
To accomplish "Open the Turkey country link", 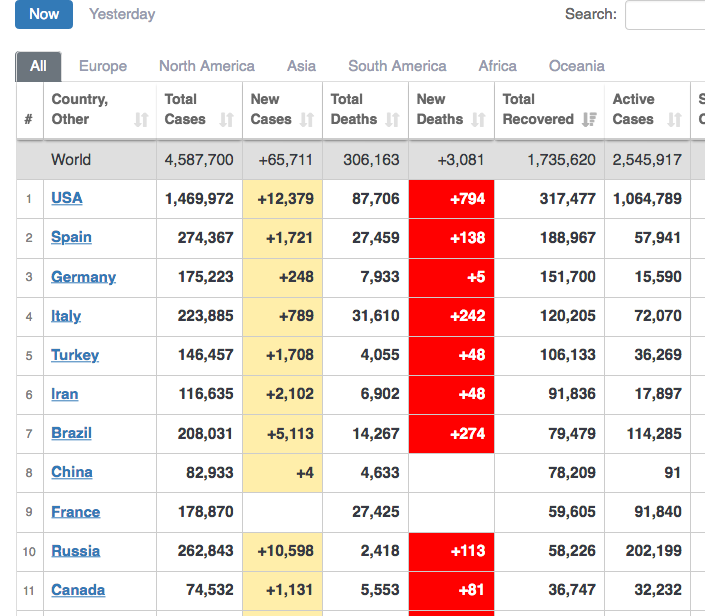I will coord(75,355).
